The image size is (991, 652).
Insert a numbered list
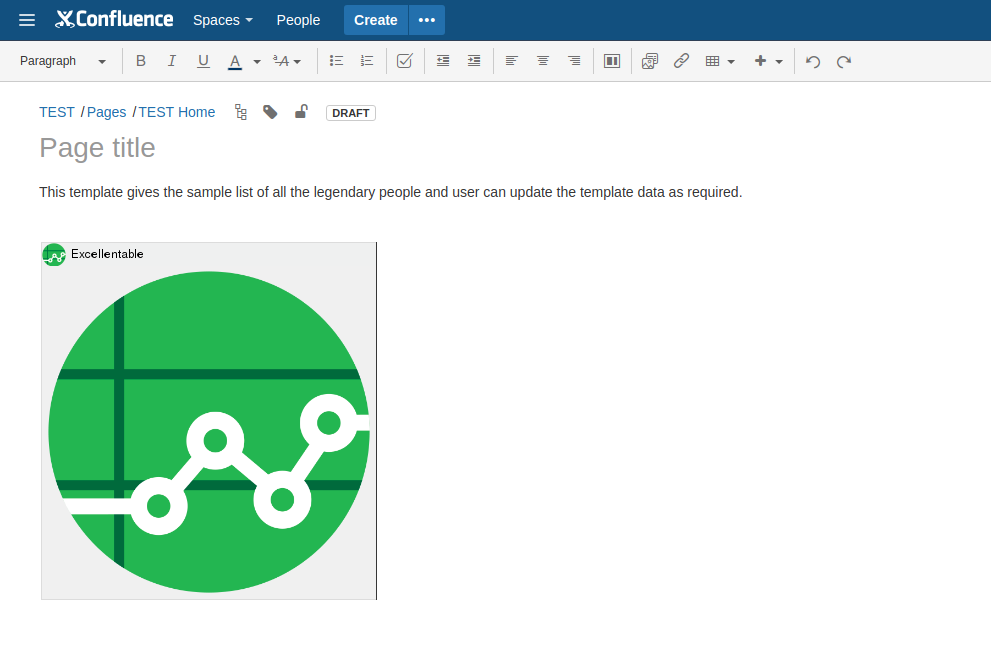[x=366, y=61]
